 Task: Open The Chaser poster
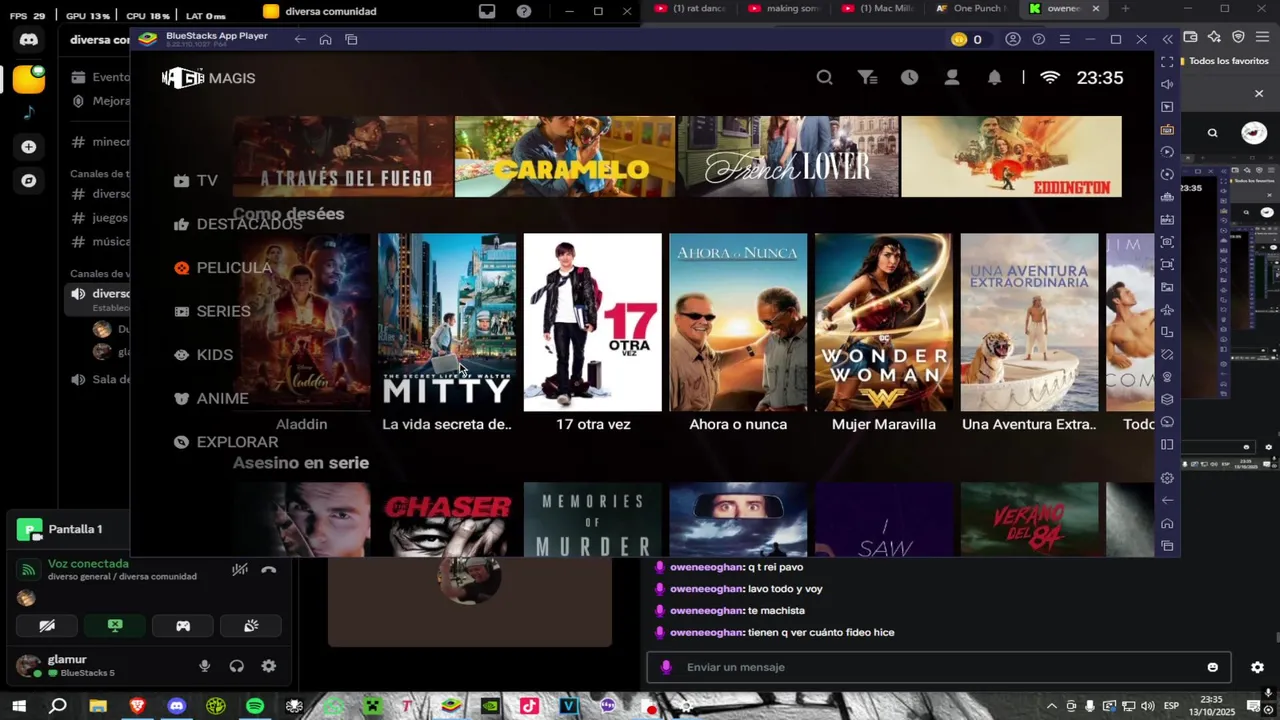pos(447,520)
